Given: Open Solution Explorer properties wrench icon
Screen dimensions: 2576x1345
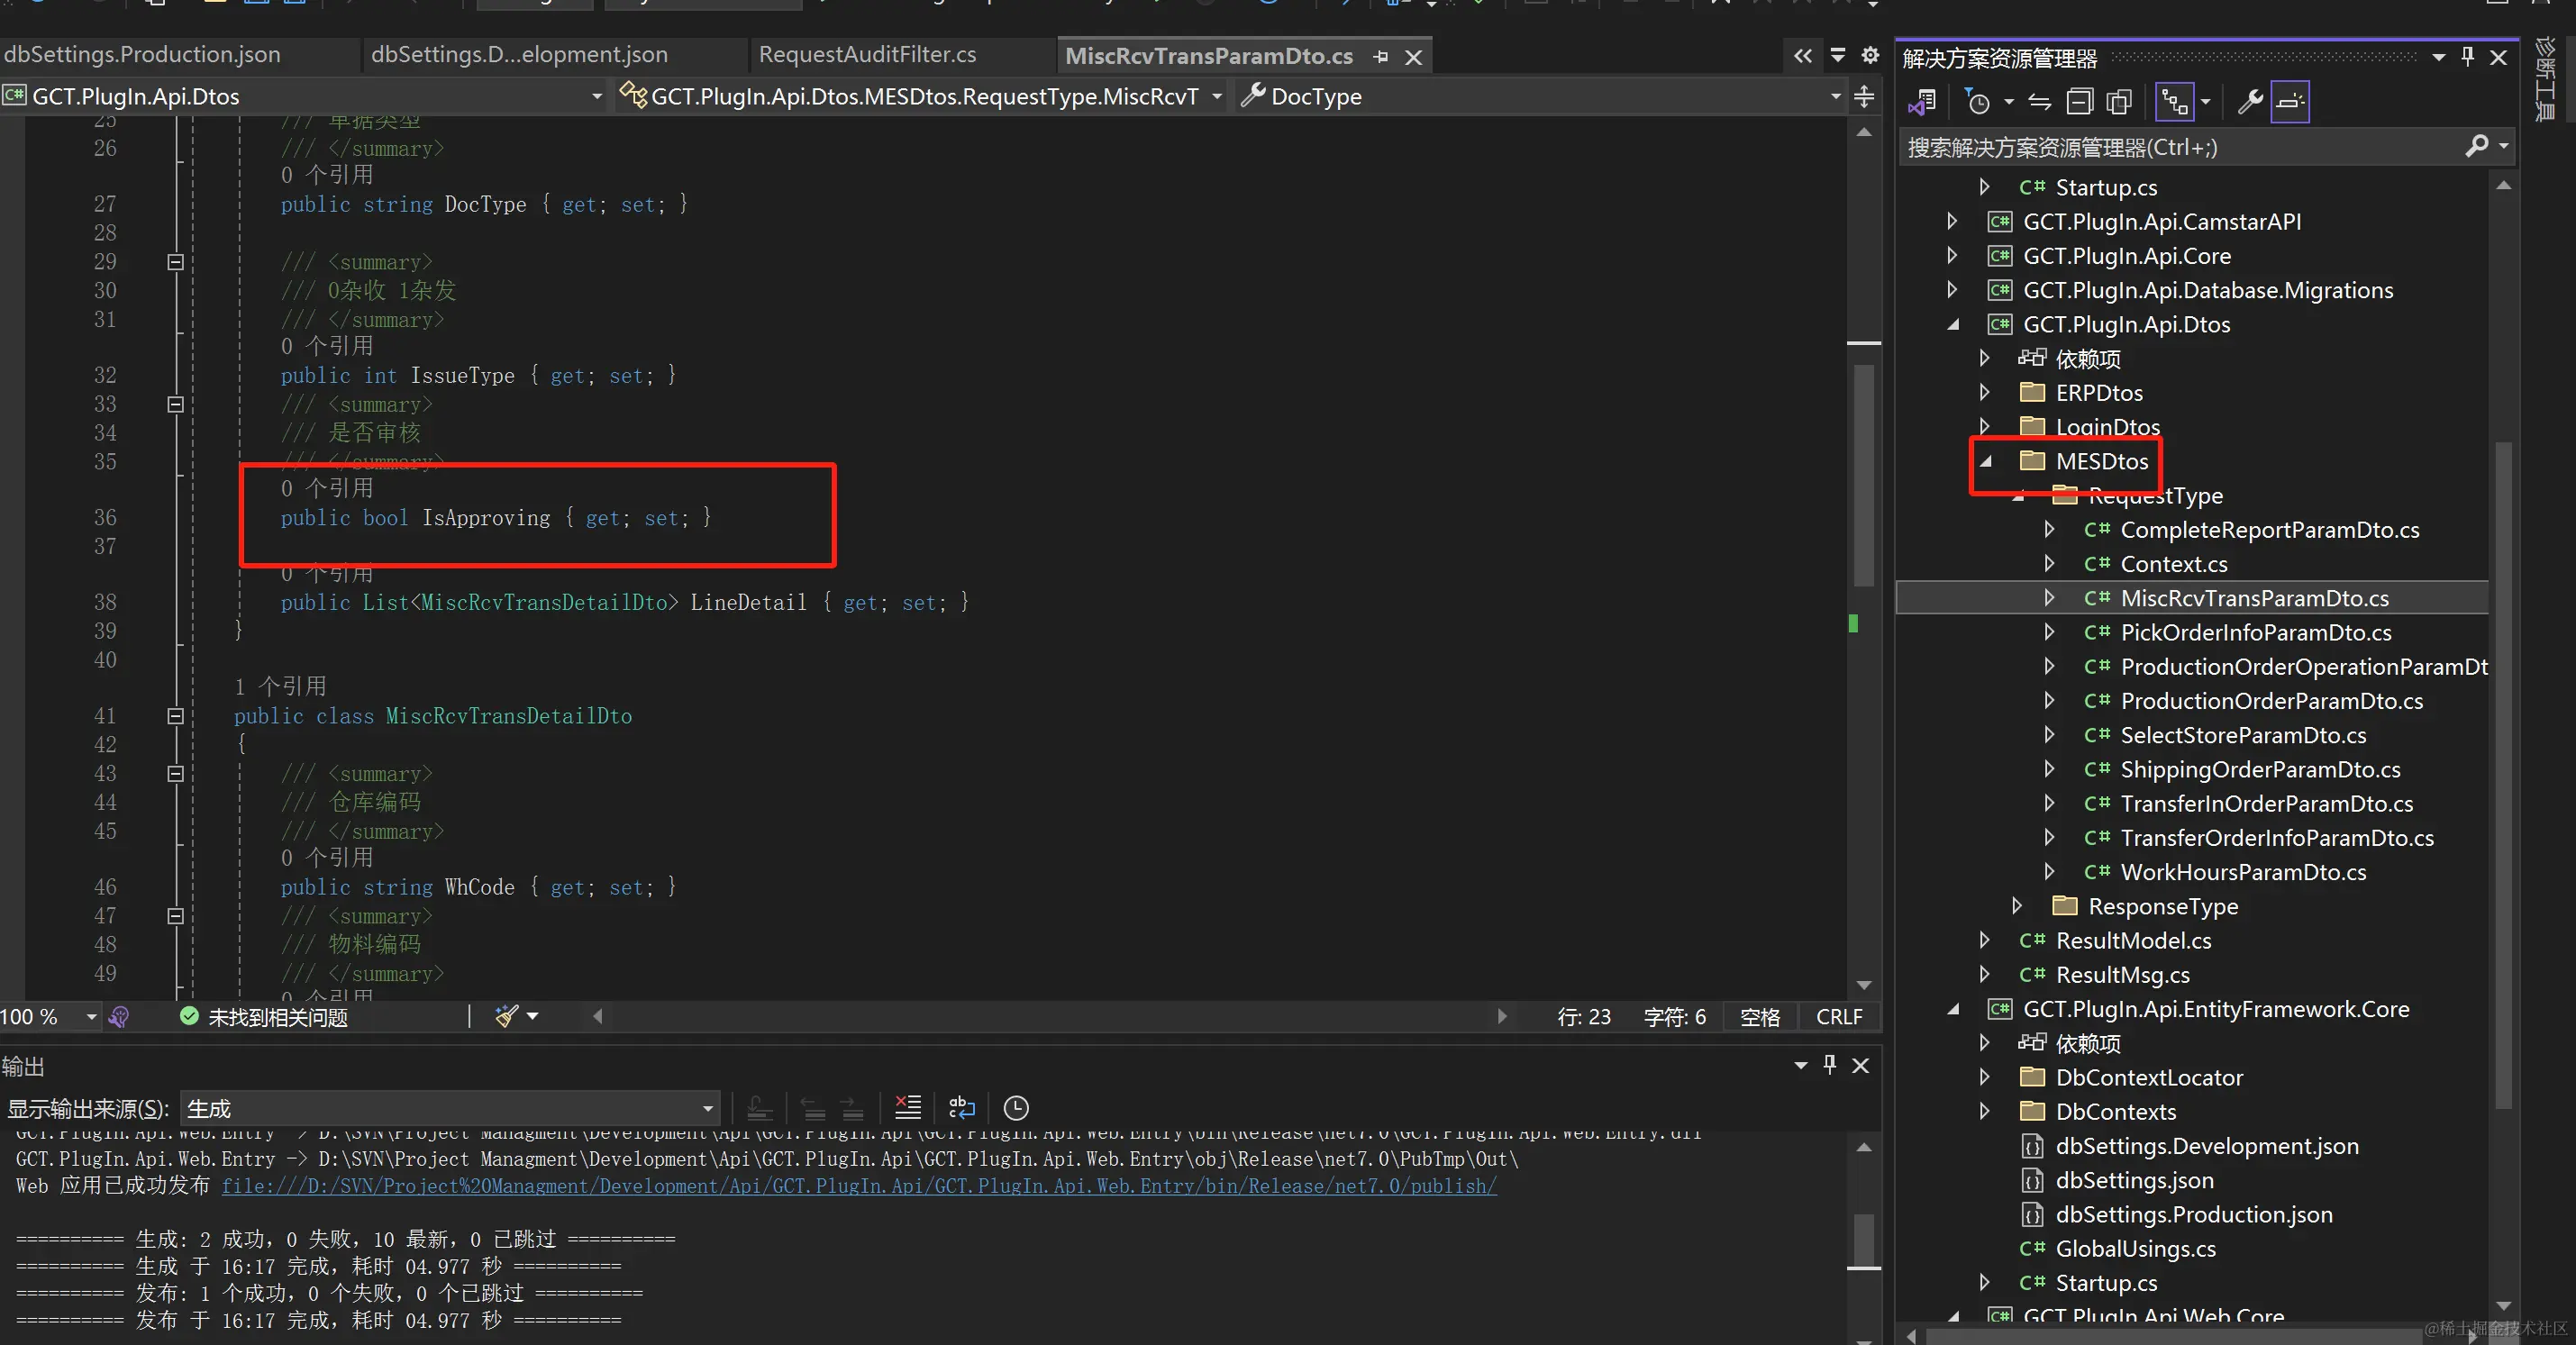Looking at the screenshot, I should 2250,102.
